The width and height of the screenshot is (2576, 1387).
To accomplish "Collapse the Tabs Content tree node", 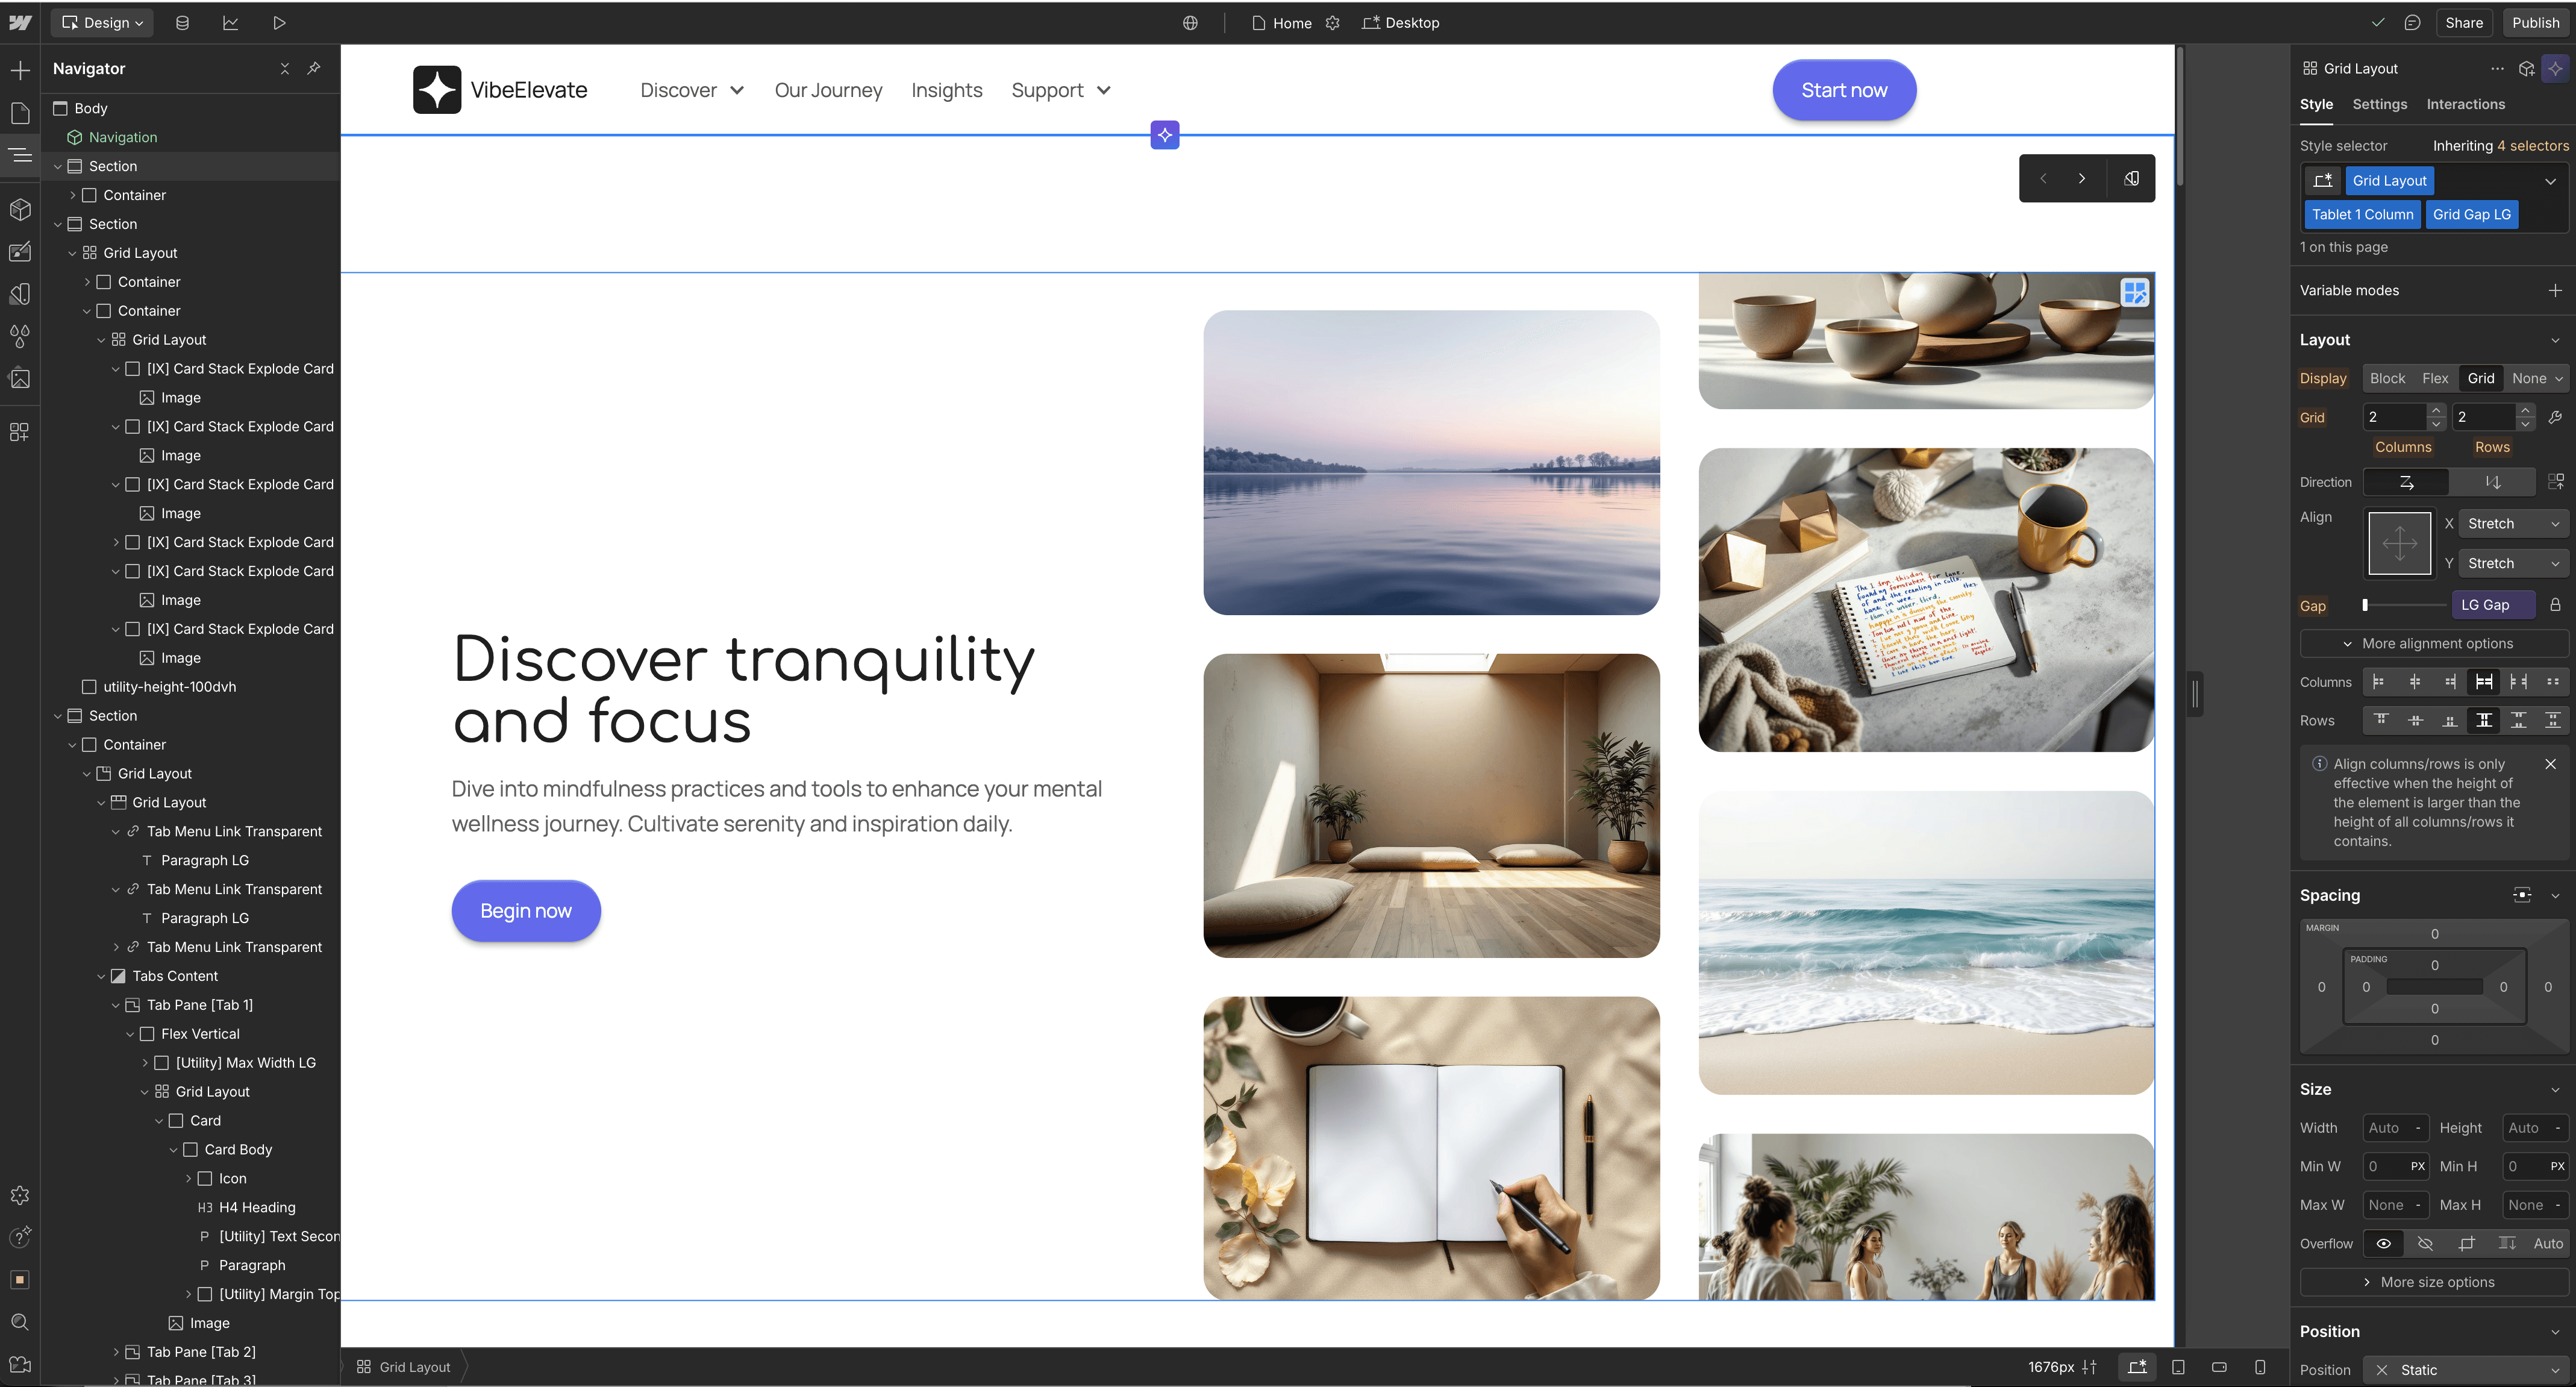I will tap(102, 976).
